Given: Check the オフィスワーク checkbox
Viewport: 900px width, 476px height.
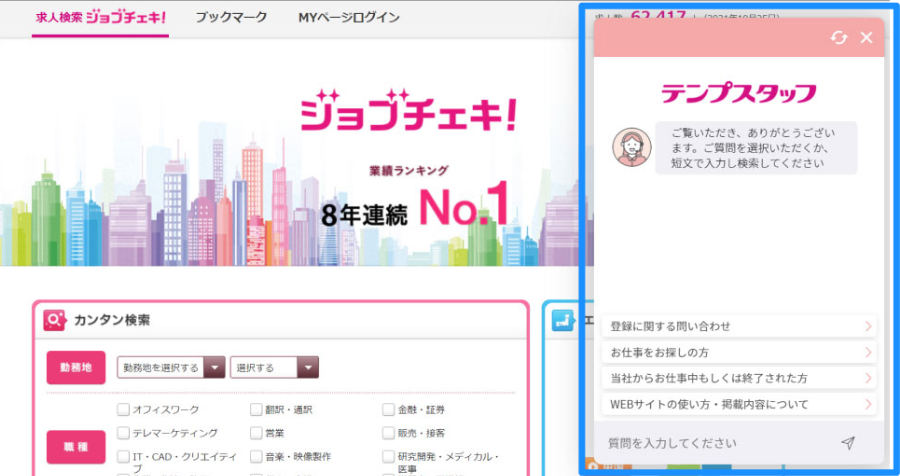Looking at the screenshot, I should coord(123,409).
